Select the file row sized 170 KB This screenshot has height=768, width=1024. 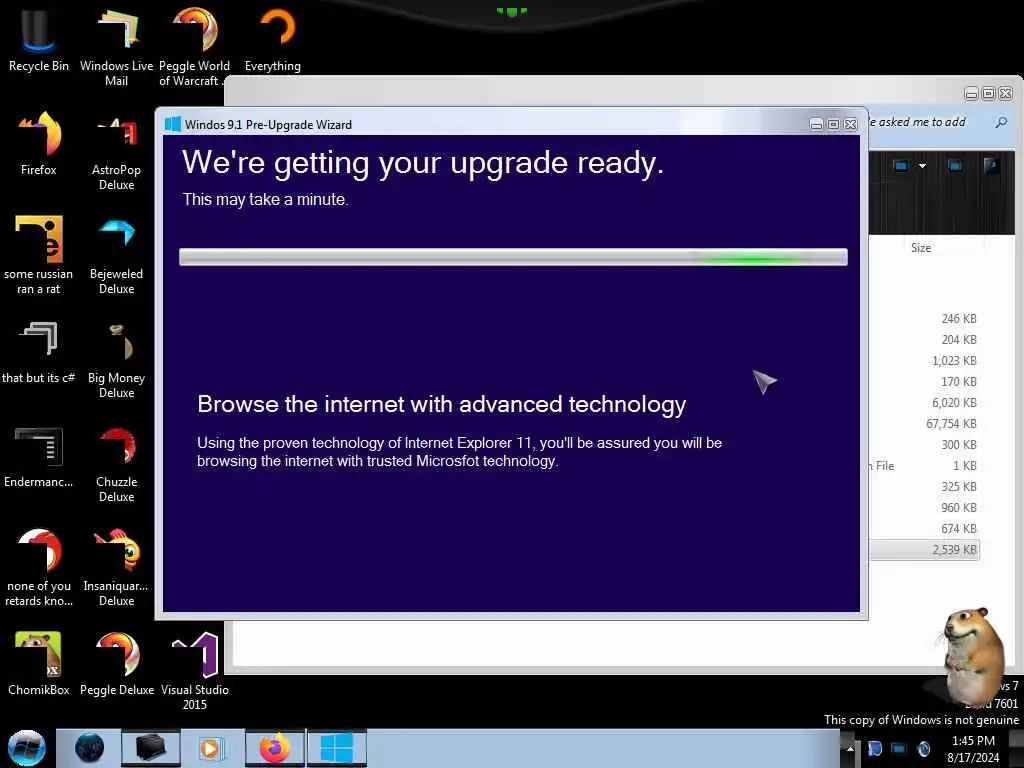pos(923,381)
